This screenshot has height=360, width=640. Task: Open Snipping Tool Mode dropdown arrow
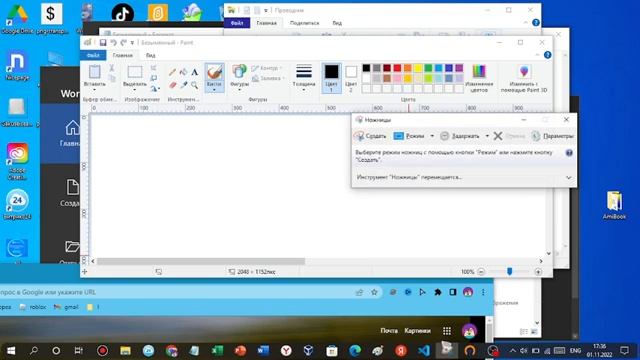click(432, 136)
